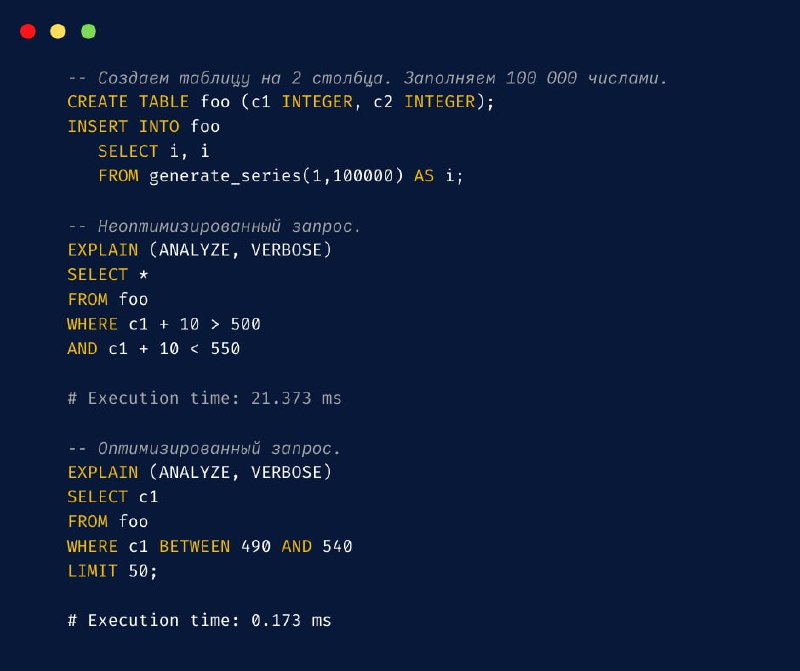Viewport: 800px width, 671px height.
Task: Click the CREATE TABLE foo statement line
Action: (x=281, y=102)
